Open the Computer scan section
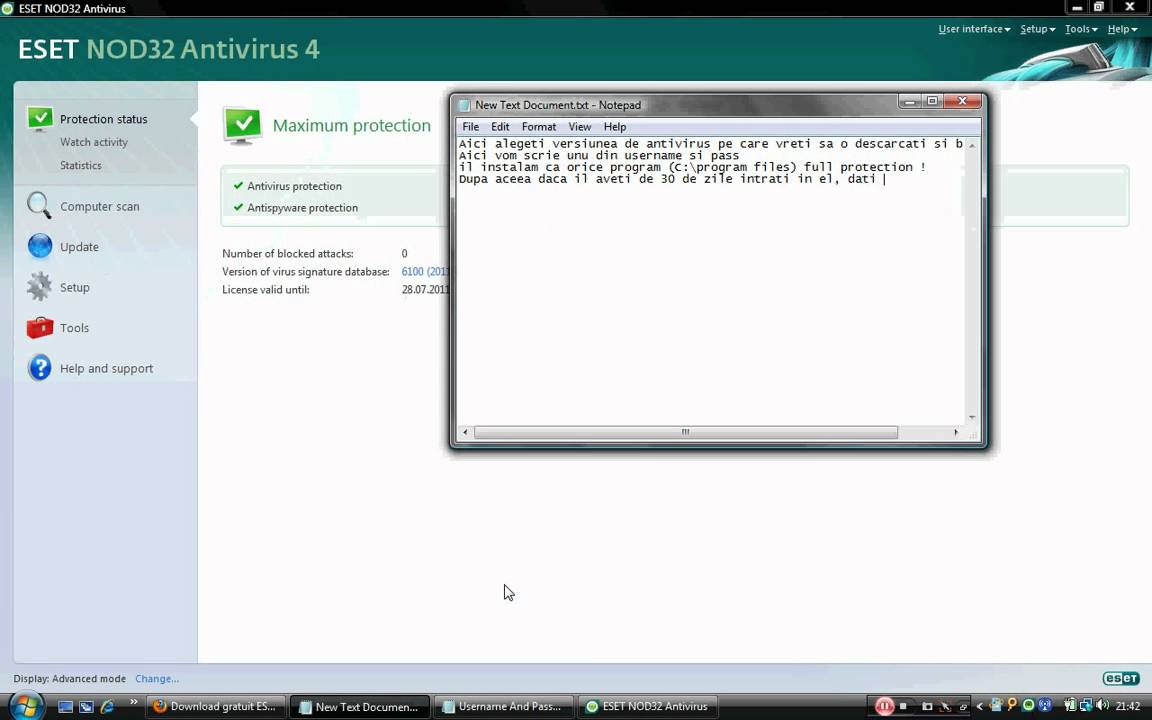The width and height of the screenshot is (1152, 720). pos(99,206)
